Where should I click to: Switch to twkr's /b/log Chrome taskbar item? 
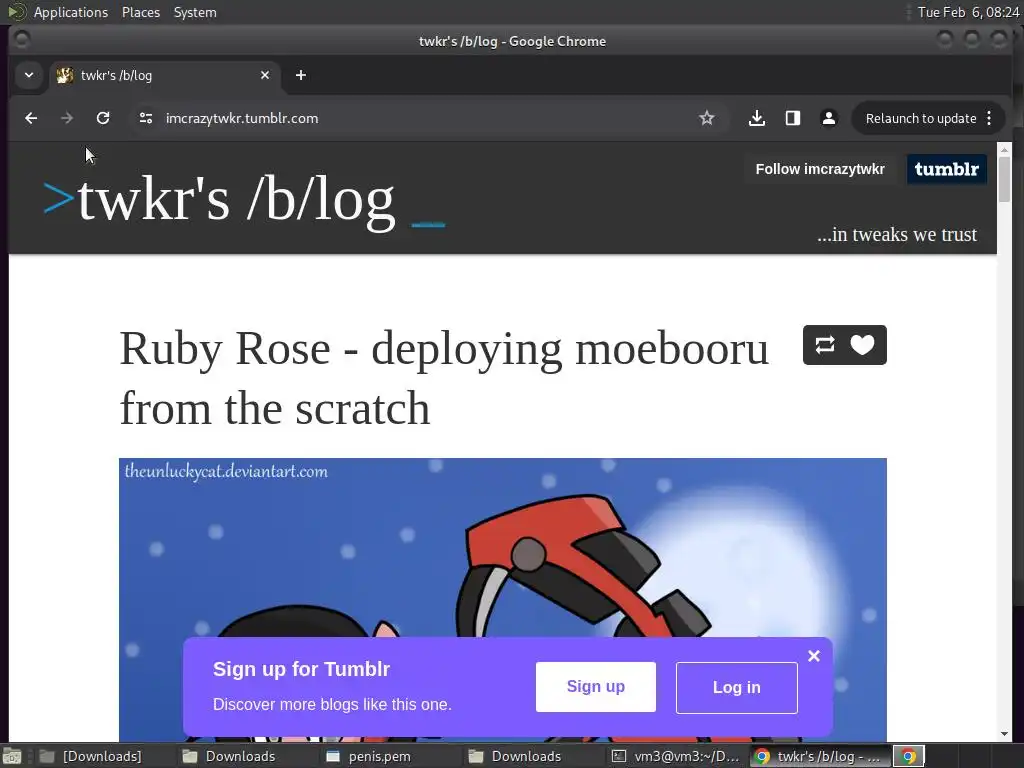(819, 756)
